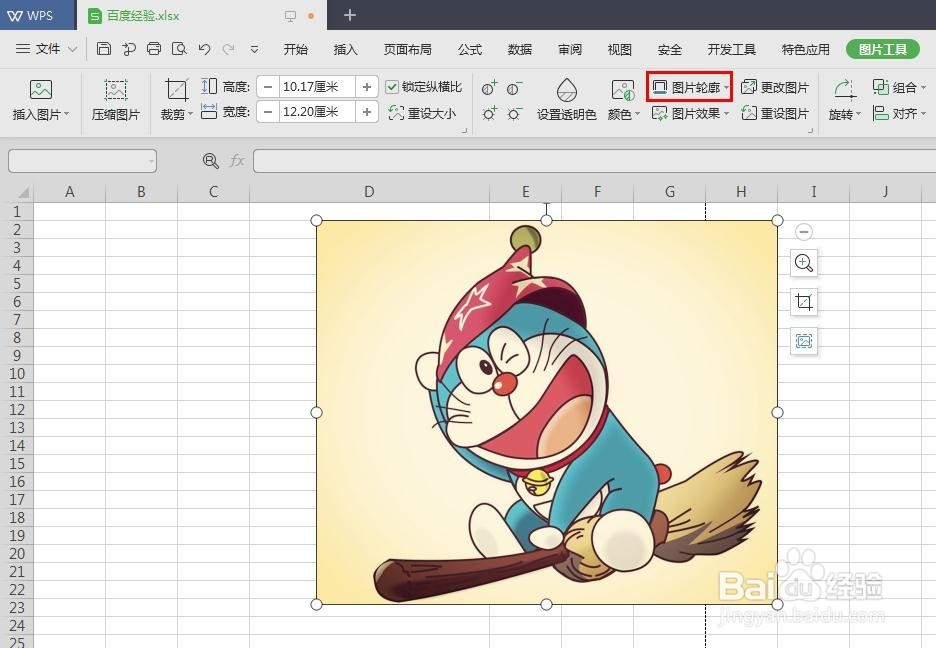Decrease contrast with the half-circle minus icon
936x648 pixels.
[x=514, y=88]
